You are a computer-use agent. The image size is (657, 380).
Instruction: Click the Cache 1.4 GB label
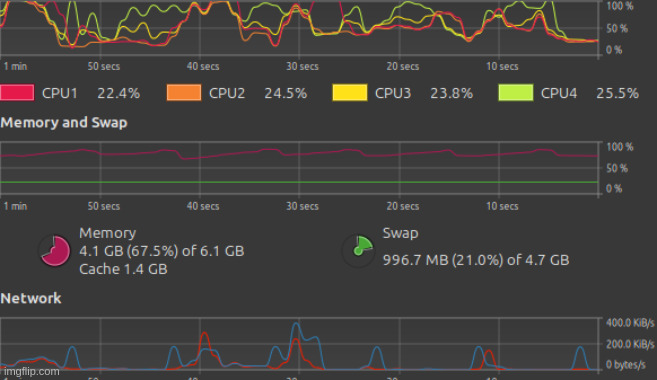click(x=123, y=269)
